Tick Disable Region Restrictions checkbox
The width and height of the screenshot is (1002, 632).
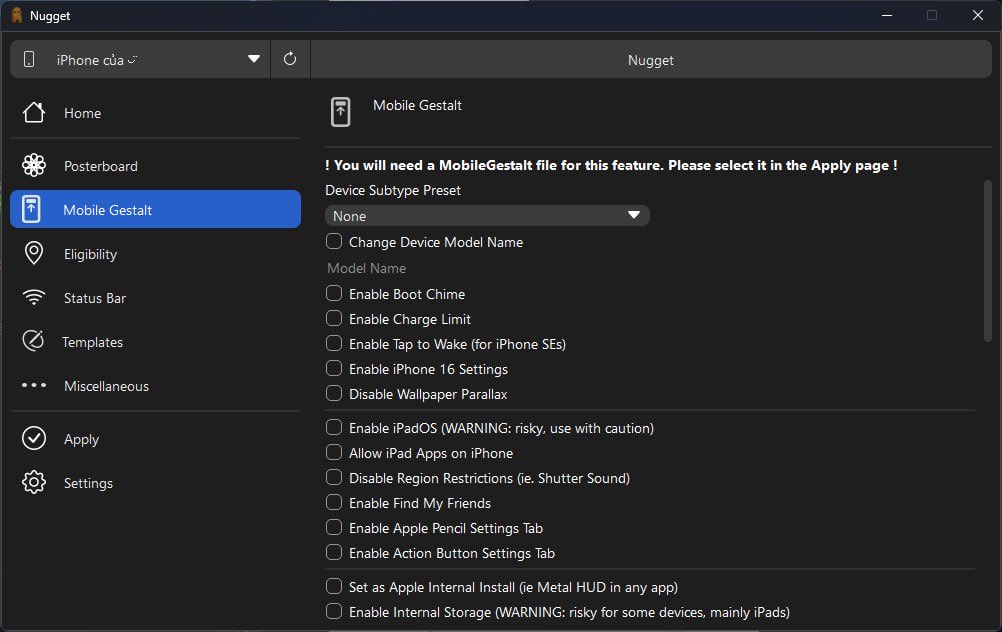[x=334, y=477]
